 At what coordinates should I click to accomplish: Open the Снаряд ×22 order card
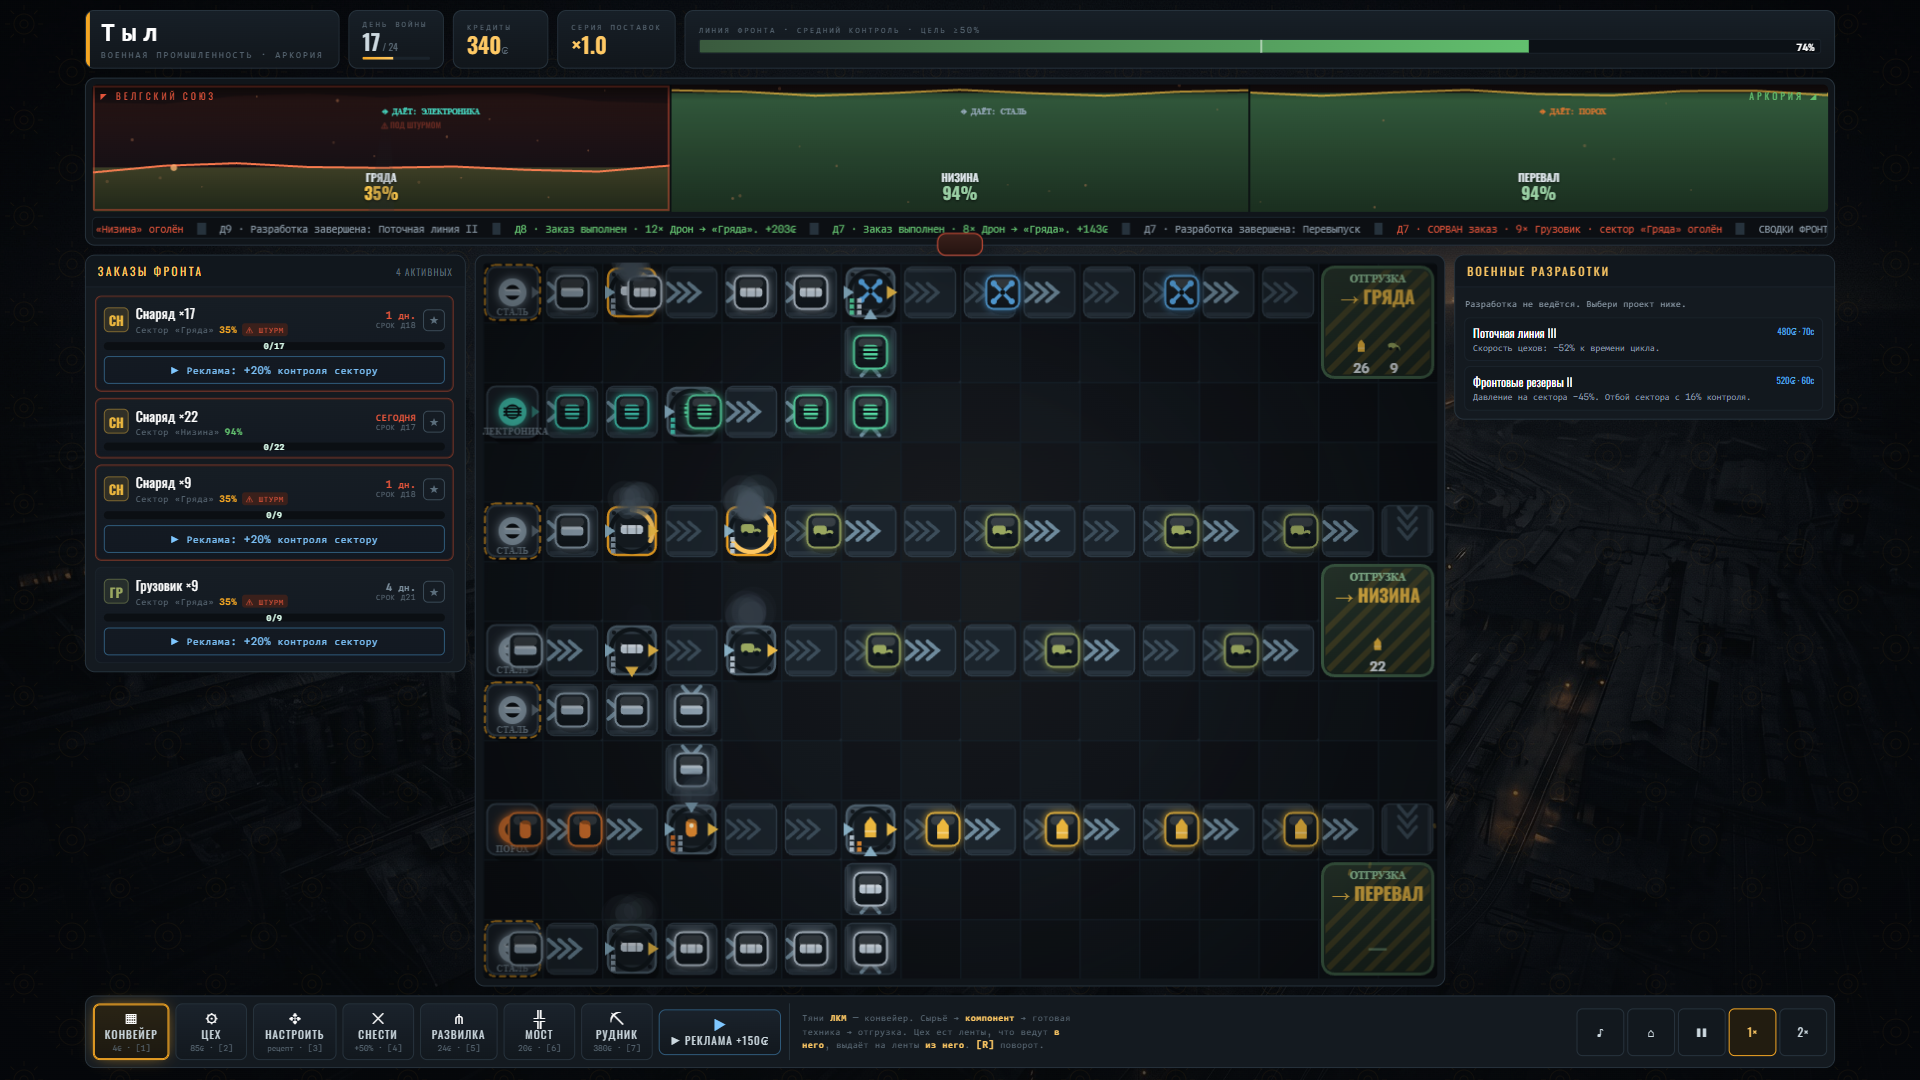click(x=274, y=428)
